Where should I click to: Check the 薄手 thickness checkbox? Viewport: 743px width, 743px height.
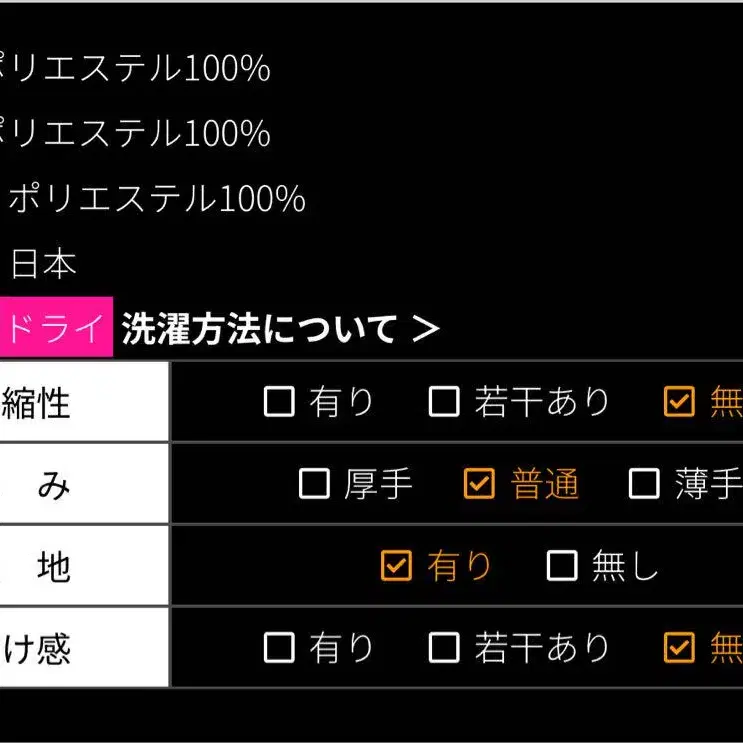(644, 483)
